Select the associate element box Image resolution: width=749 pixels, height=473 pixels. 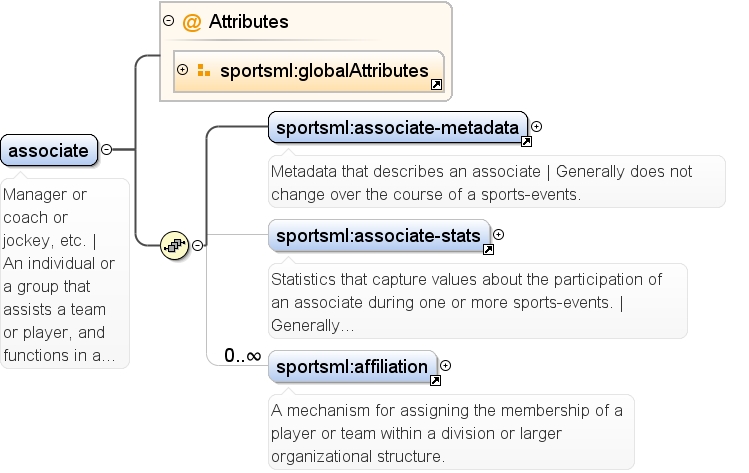pyautogui.click(x=49, y=150)
